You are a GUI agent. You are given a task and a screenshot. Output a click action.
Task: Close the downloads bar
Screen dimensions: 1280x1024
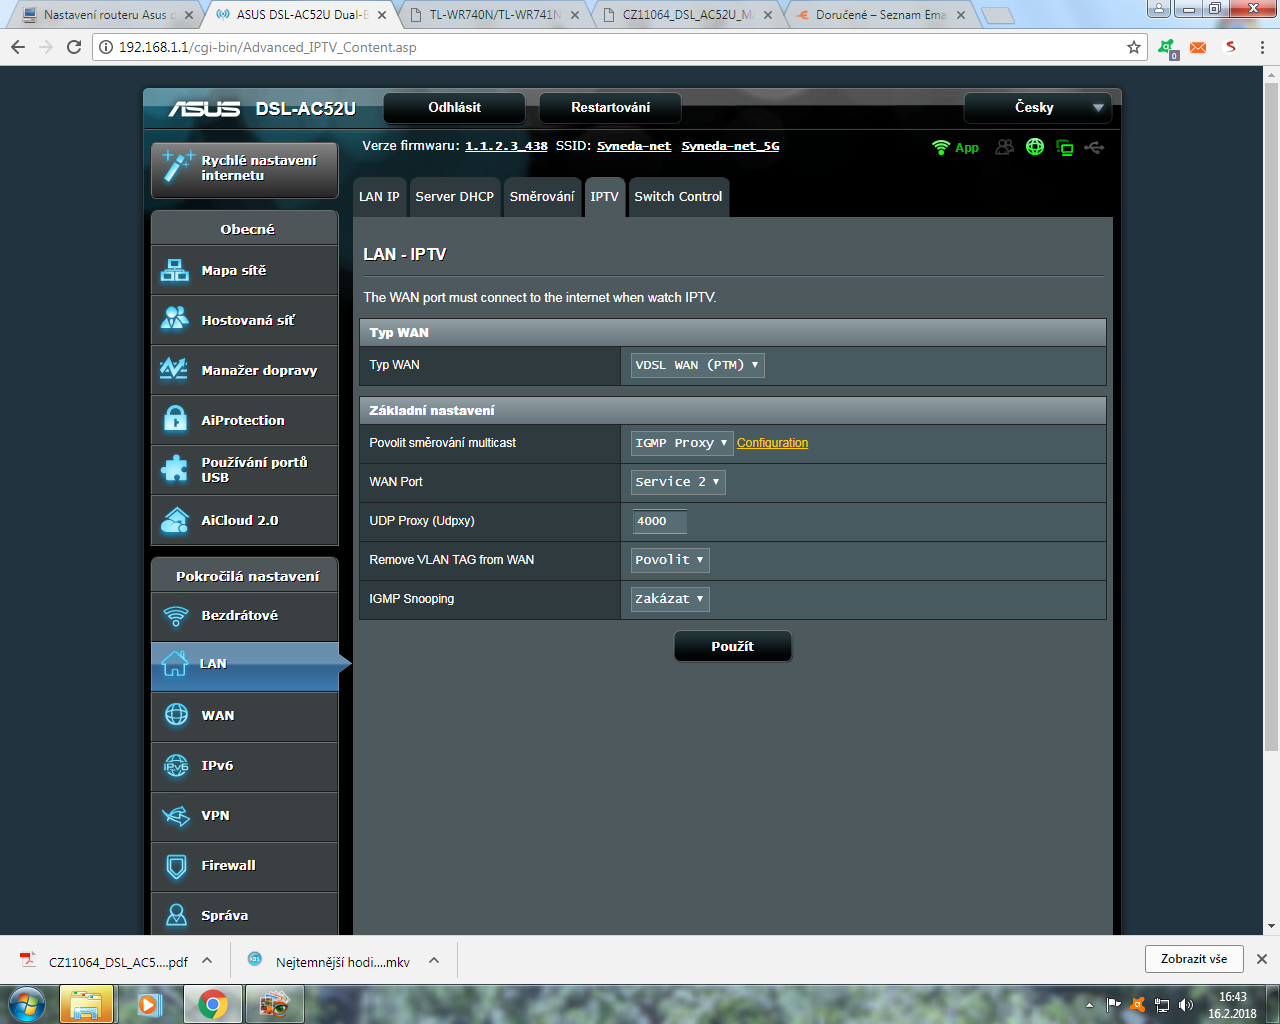pos(1262,959)
